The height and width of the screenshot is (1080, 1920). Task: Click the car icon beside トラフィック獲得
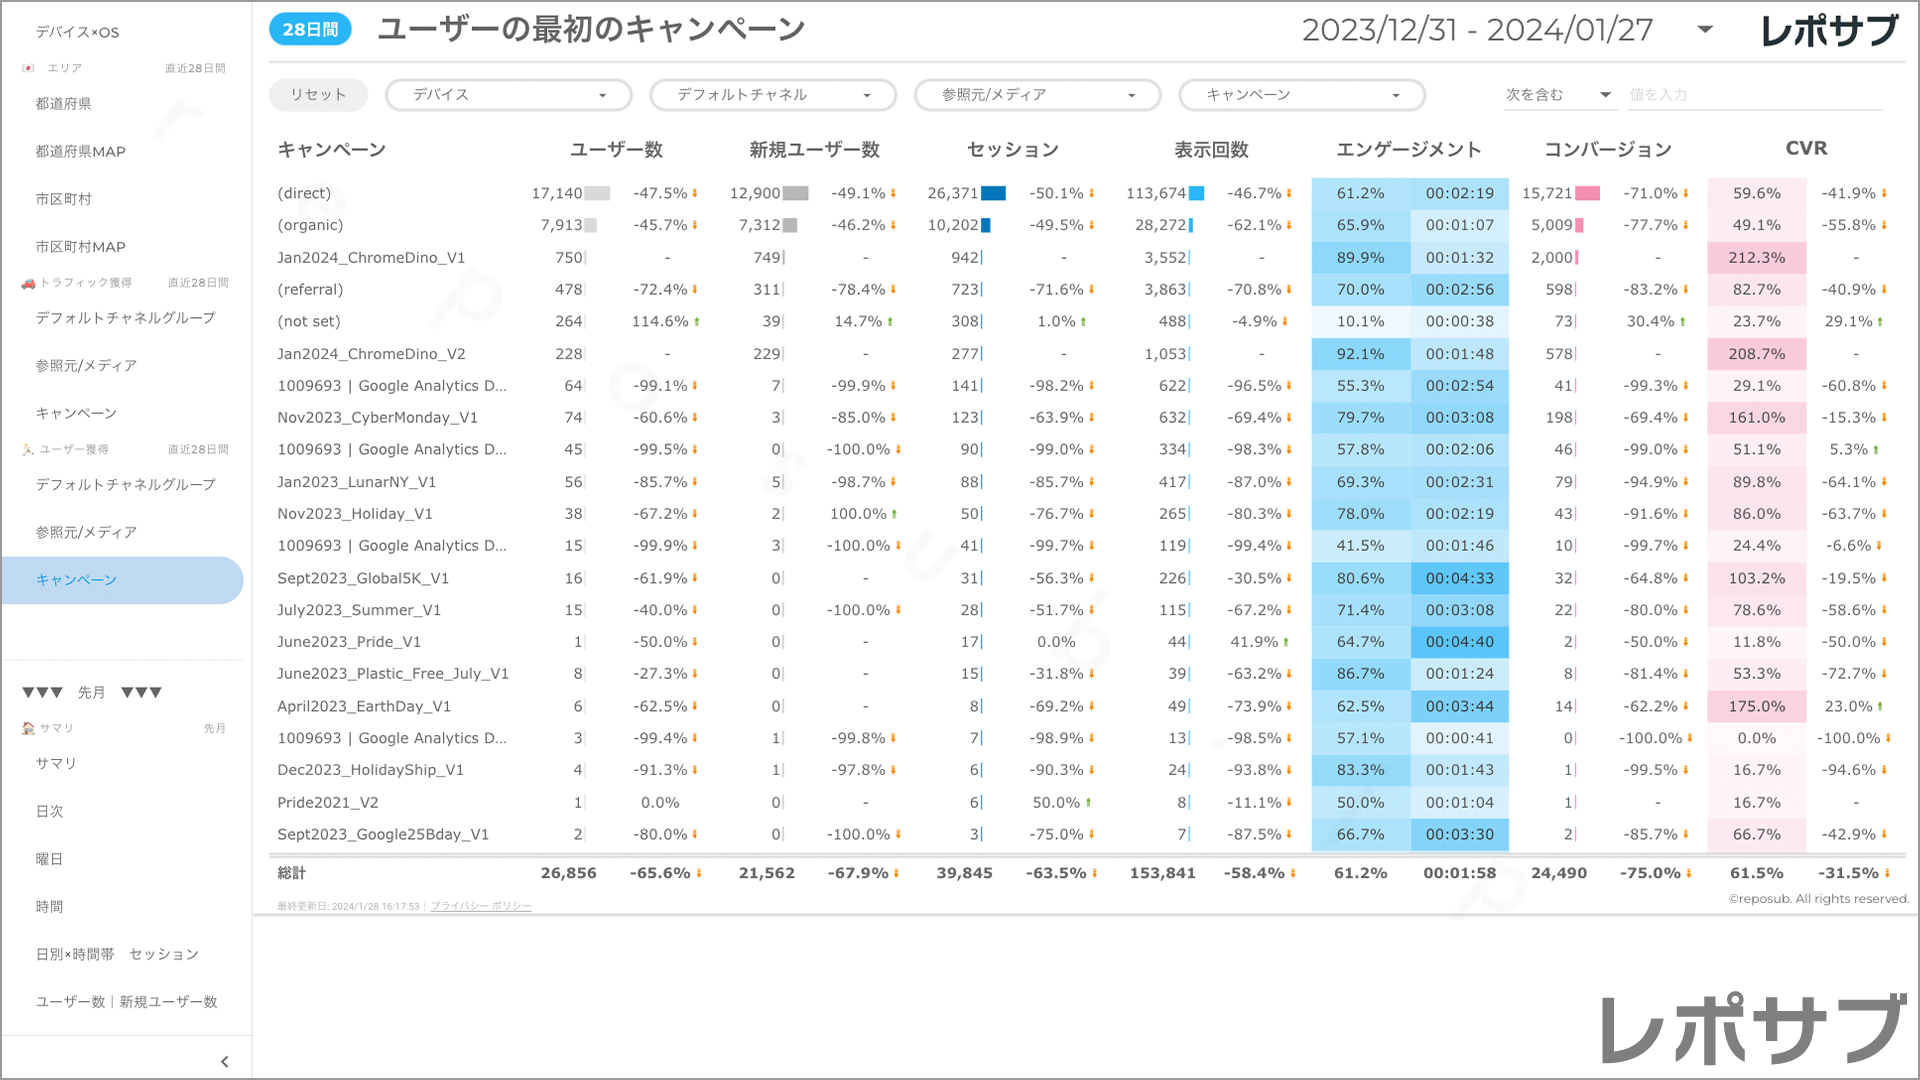pos(28,283)
